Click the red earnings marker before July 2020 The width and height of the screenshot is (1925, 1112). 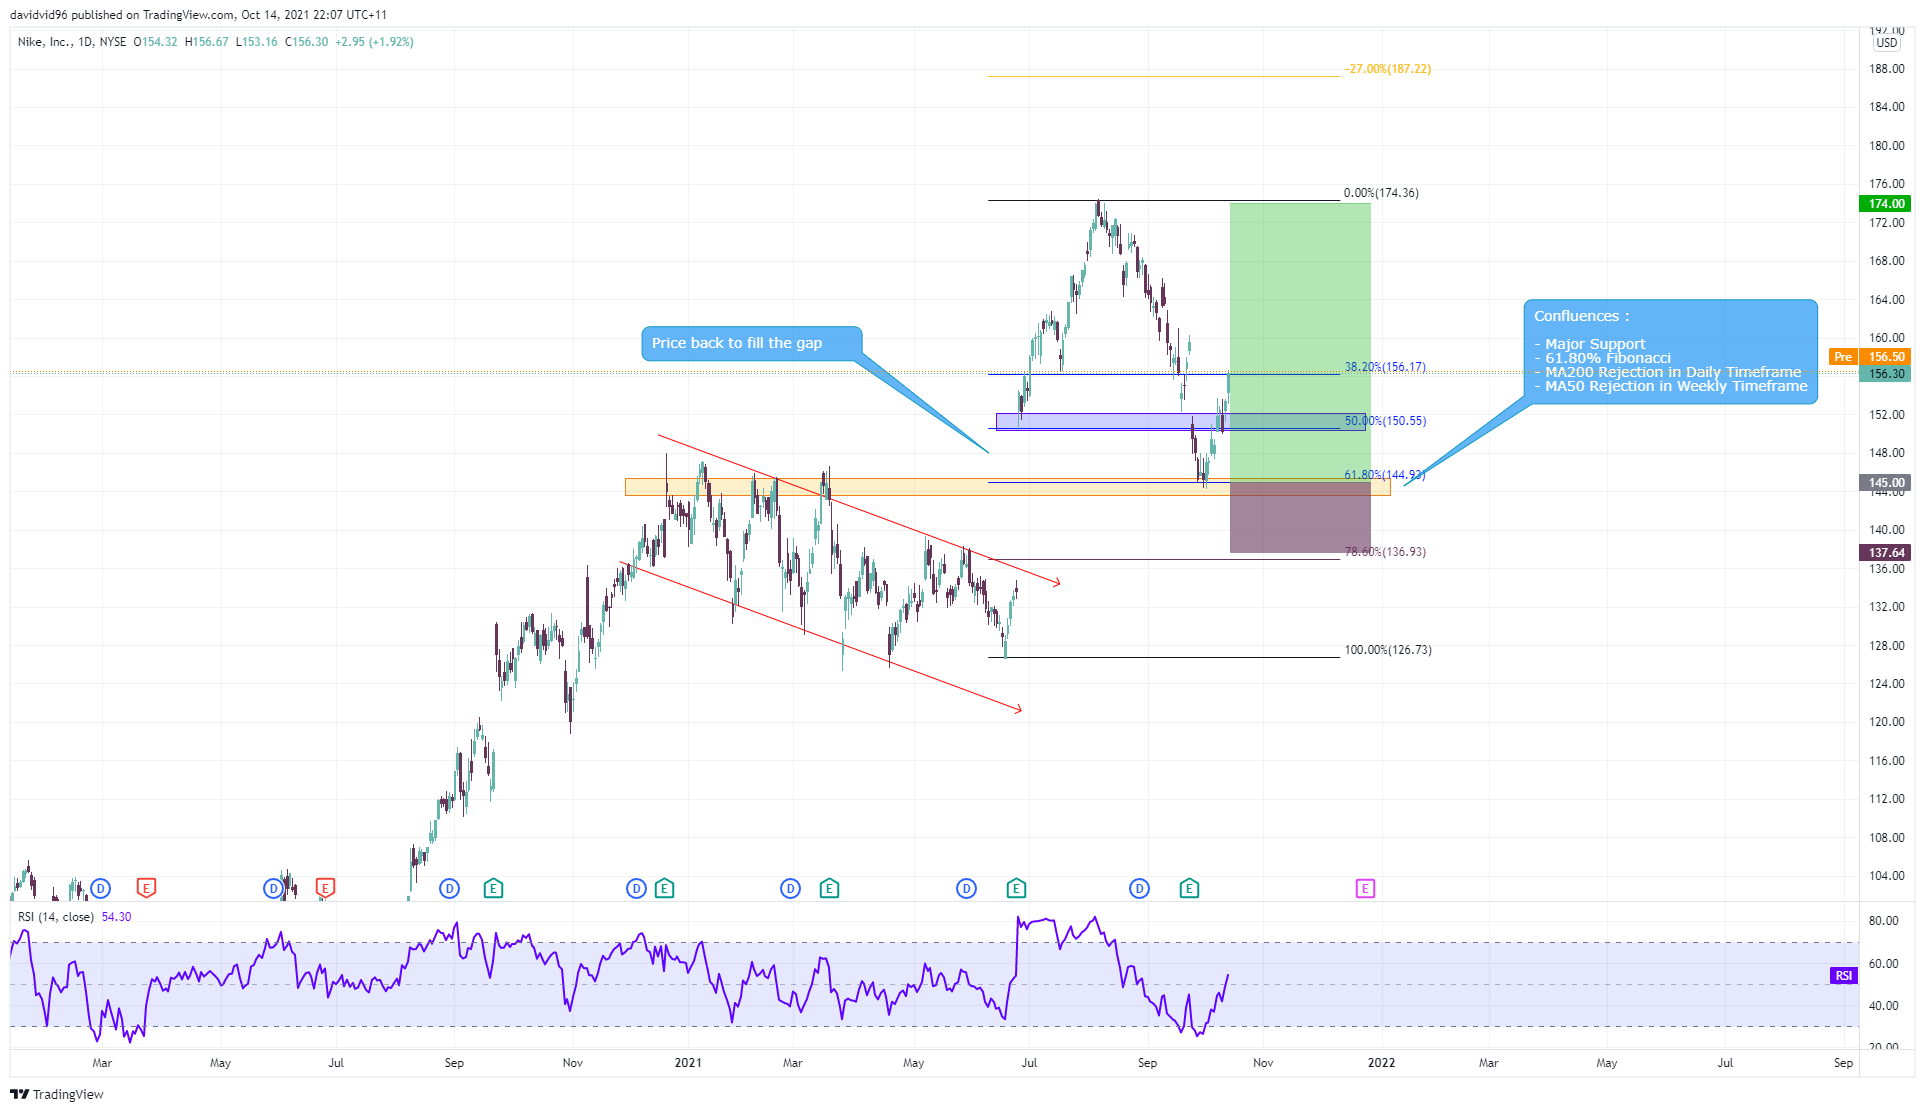pyautogui.click(x=325, y=888)
